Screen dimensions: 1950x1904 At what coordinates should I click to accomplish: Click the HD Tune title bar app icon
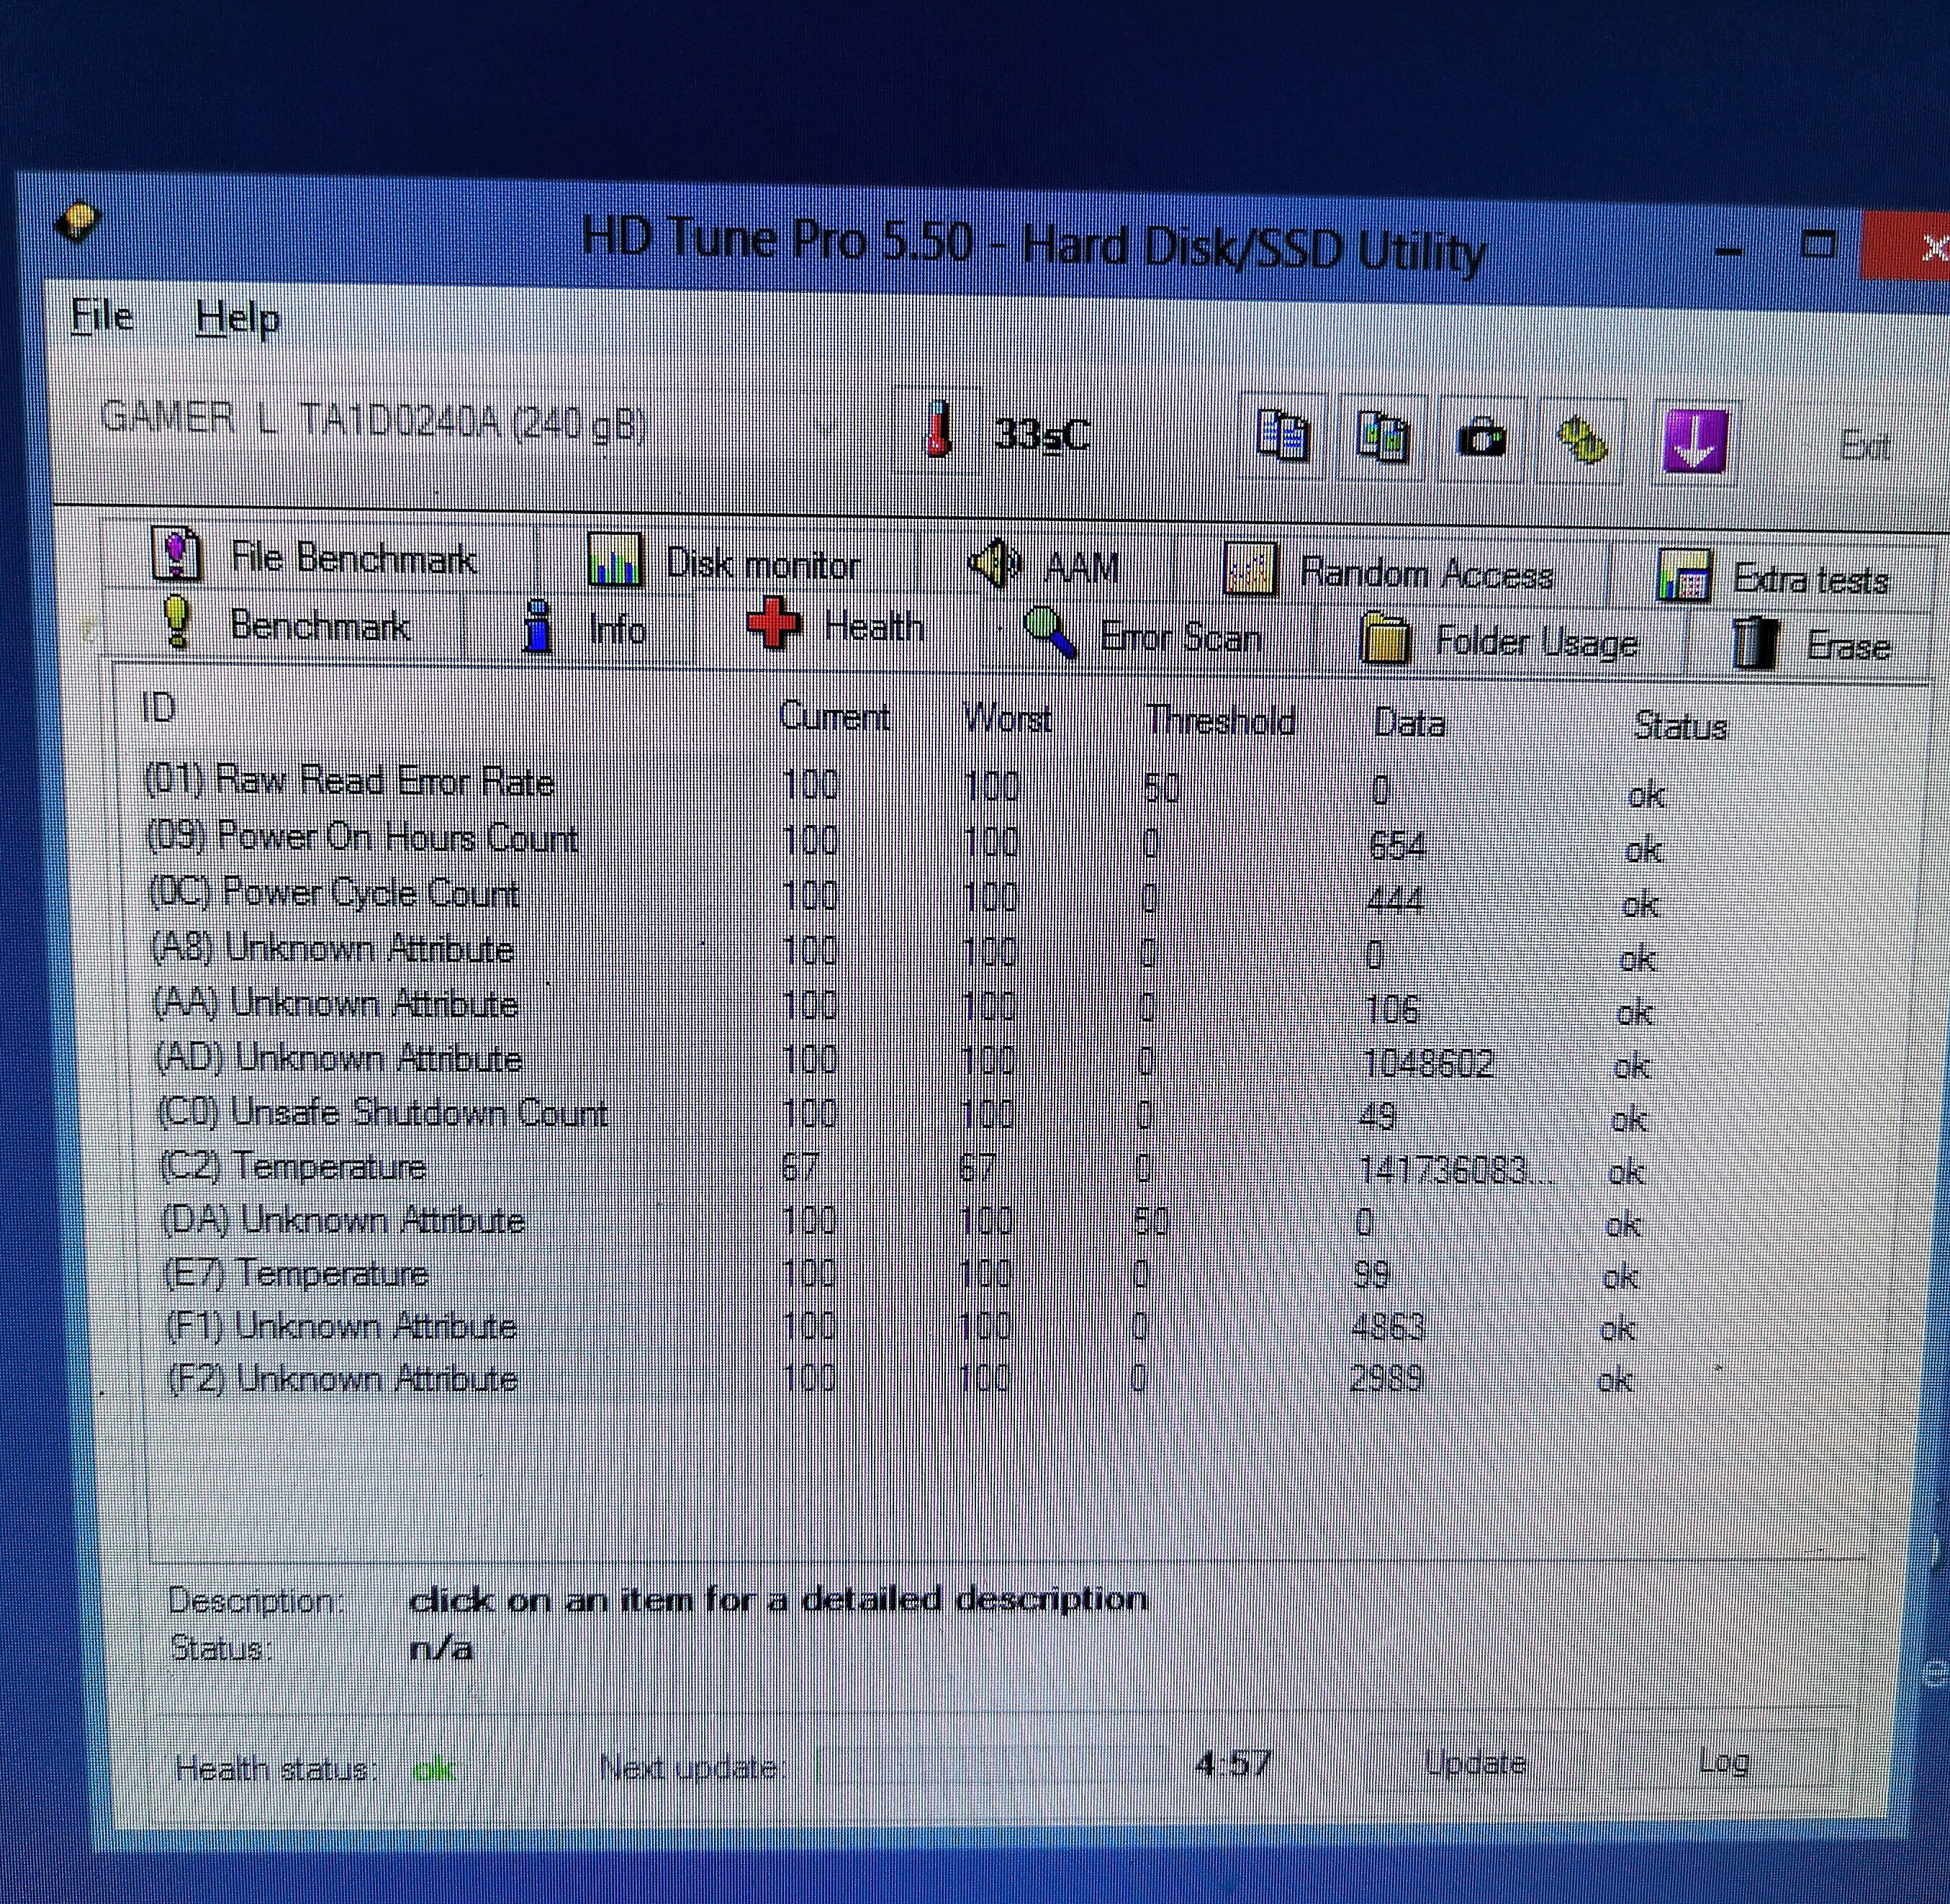77,222
